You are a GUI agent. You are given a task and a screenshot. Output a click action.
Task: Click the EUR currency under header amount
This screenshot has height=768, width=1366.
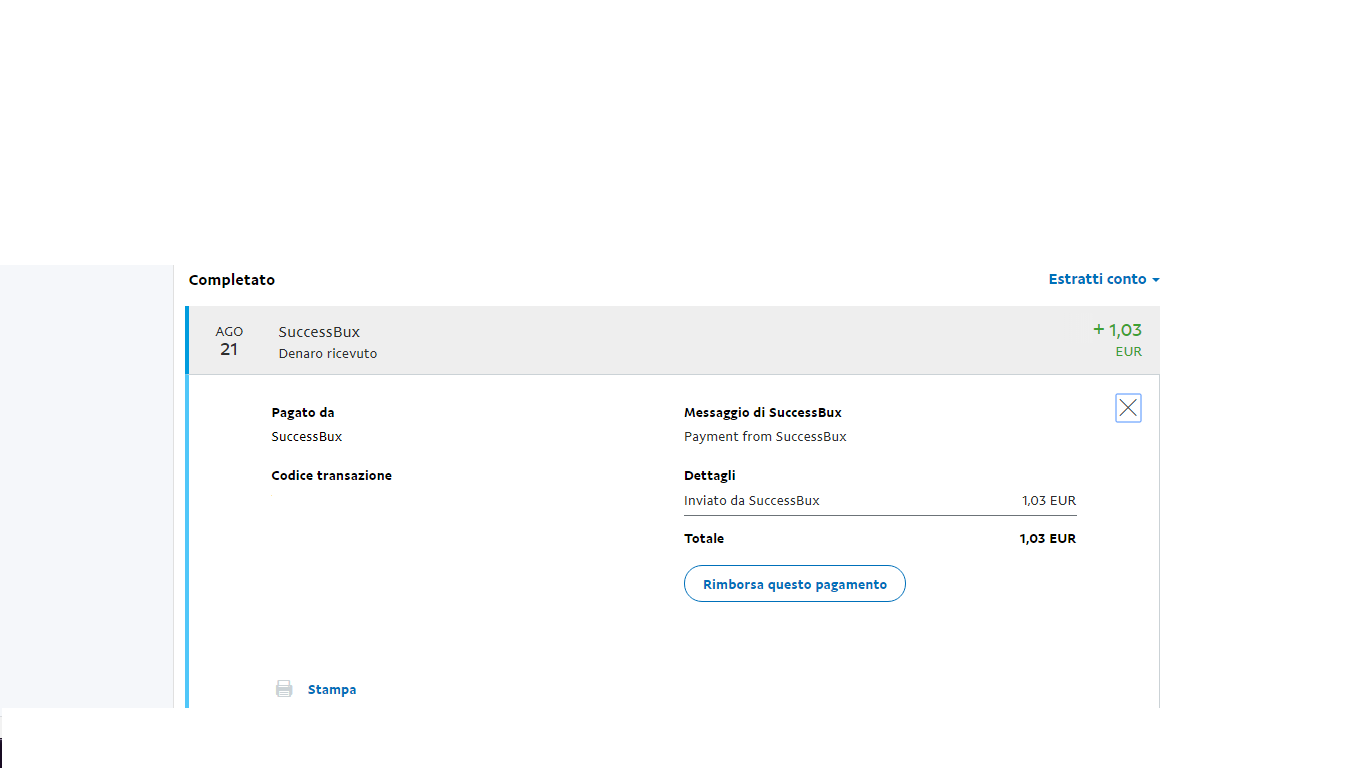(x=1129, y=352)
